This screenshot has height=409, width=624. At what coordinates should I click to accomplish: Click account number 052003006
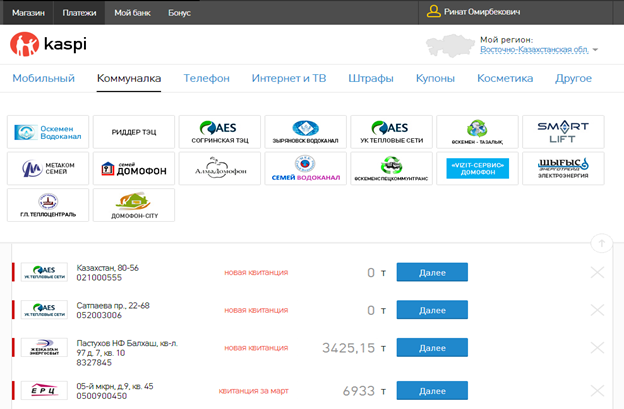pos(99,315)
